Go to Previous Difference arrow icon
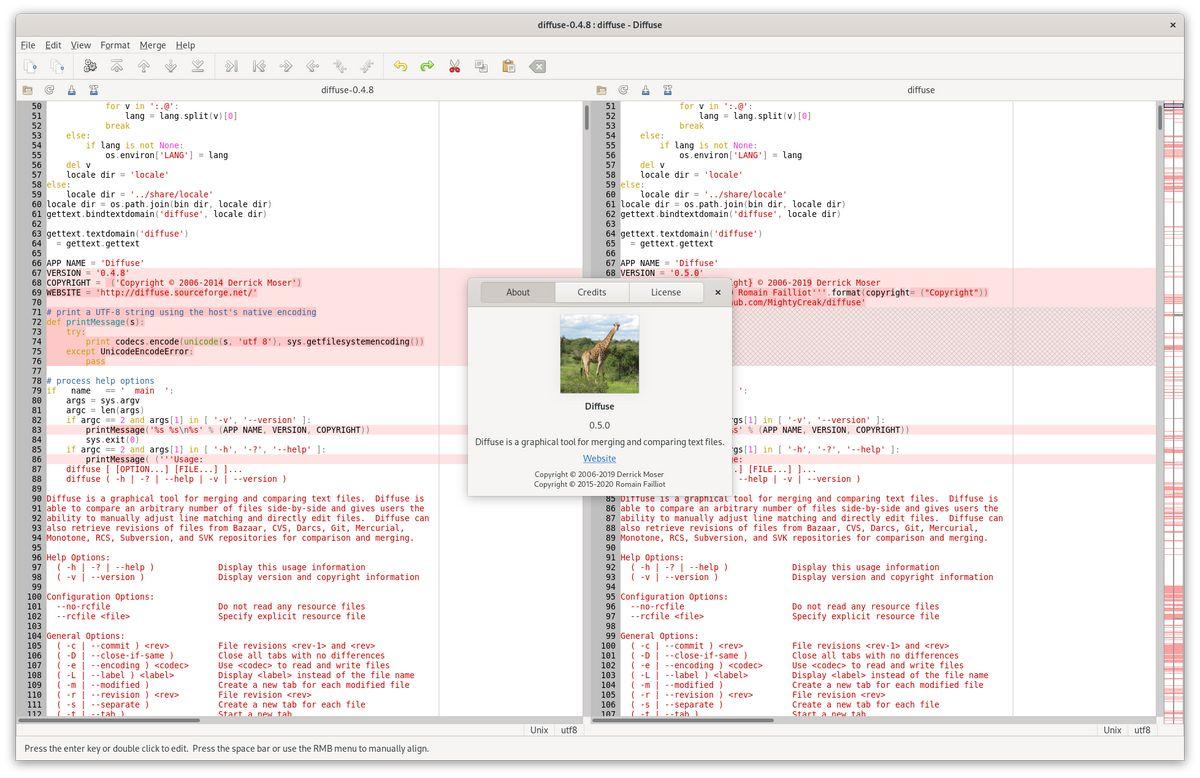This screenshot has height=778, width=1200. 144,66
